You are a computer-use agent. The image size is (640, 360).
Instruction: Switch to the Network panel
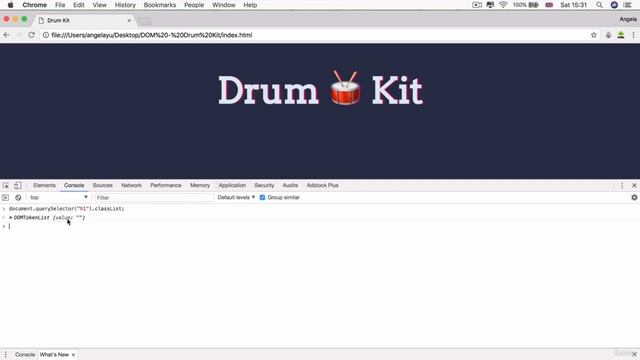point(131,185)
